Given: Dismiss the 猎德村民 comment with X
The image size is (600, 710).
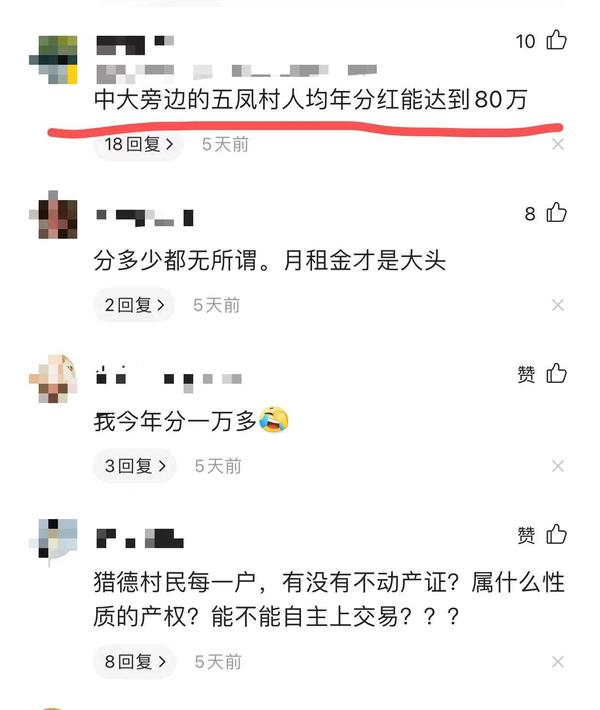Looking at the screenshot, I should coord(558,662).
